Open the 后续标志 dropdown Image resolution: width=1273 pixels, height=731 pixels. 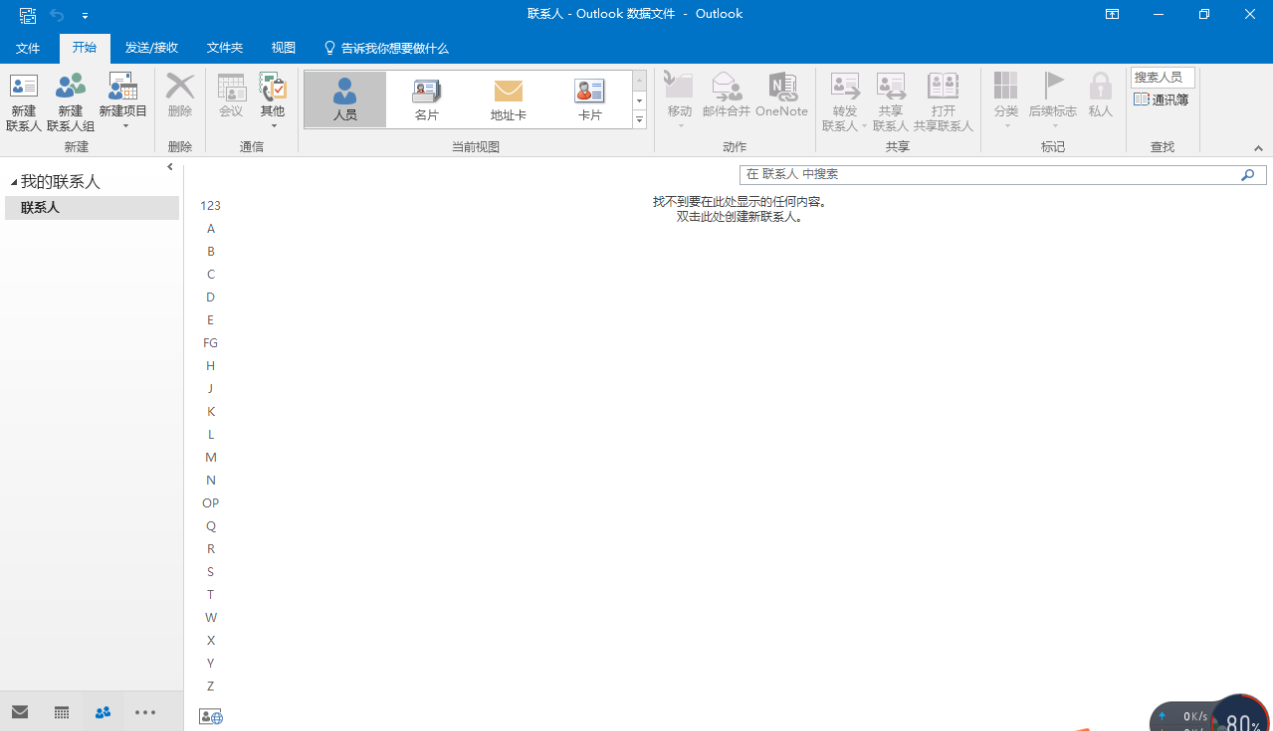[x=1053, y=101]
